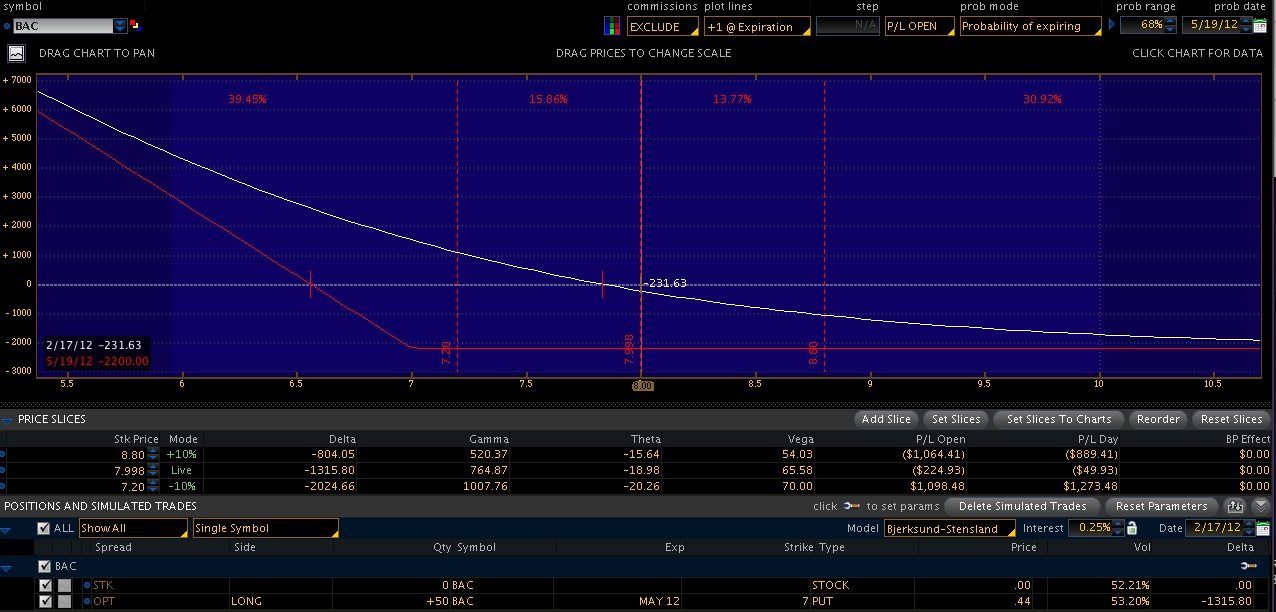
Task: Click the blue dot on the 8.80 slice row
Action: pyautogui.click(x=4, y=454)
